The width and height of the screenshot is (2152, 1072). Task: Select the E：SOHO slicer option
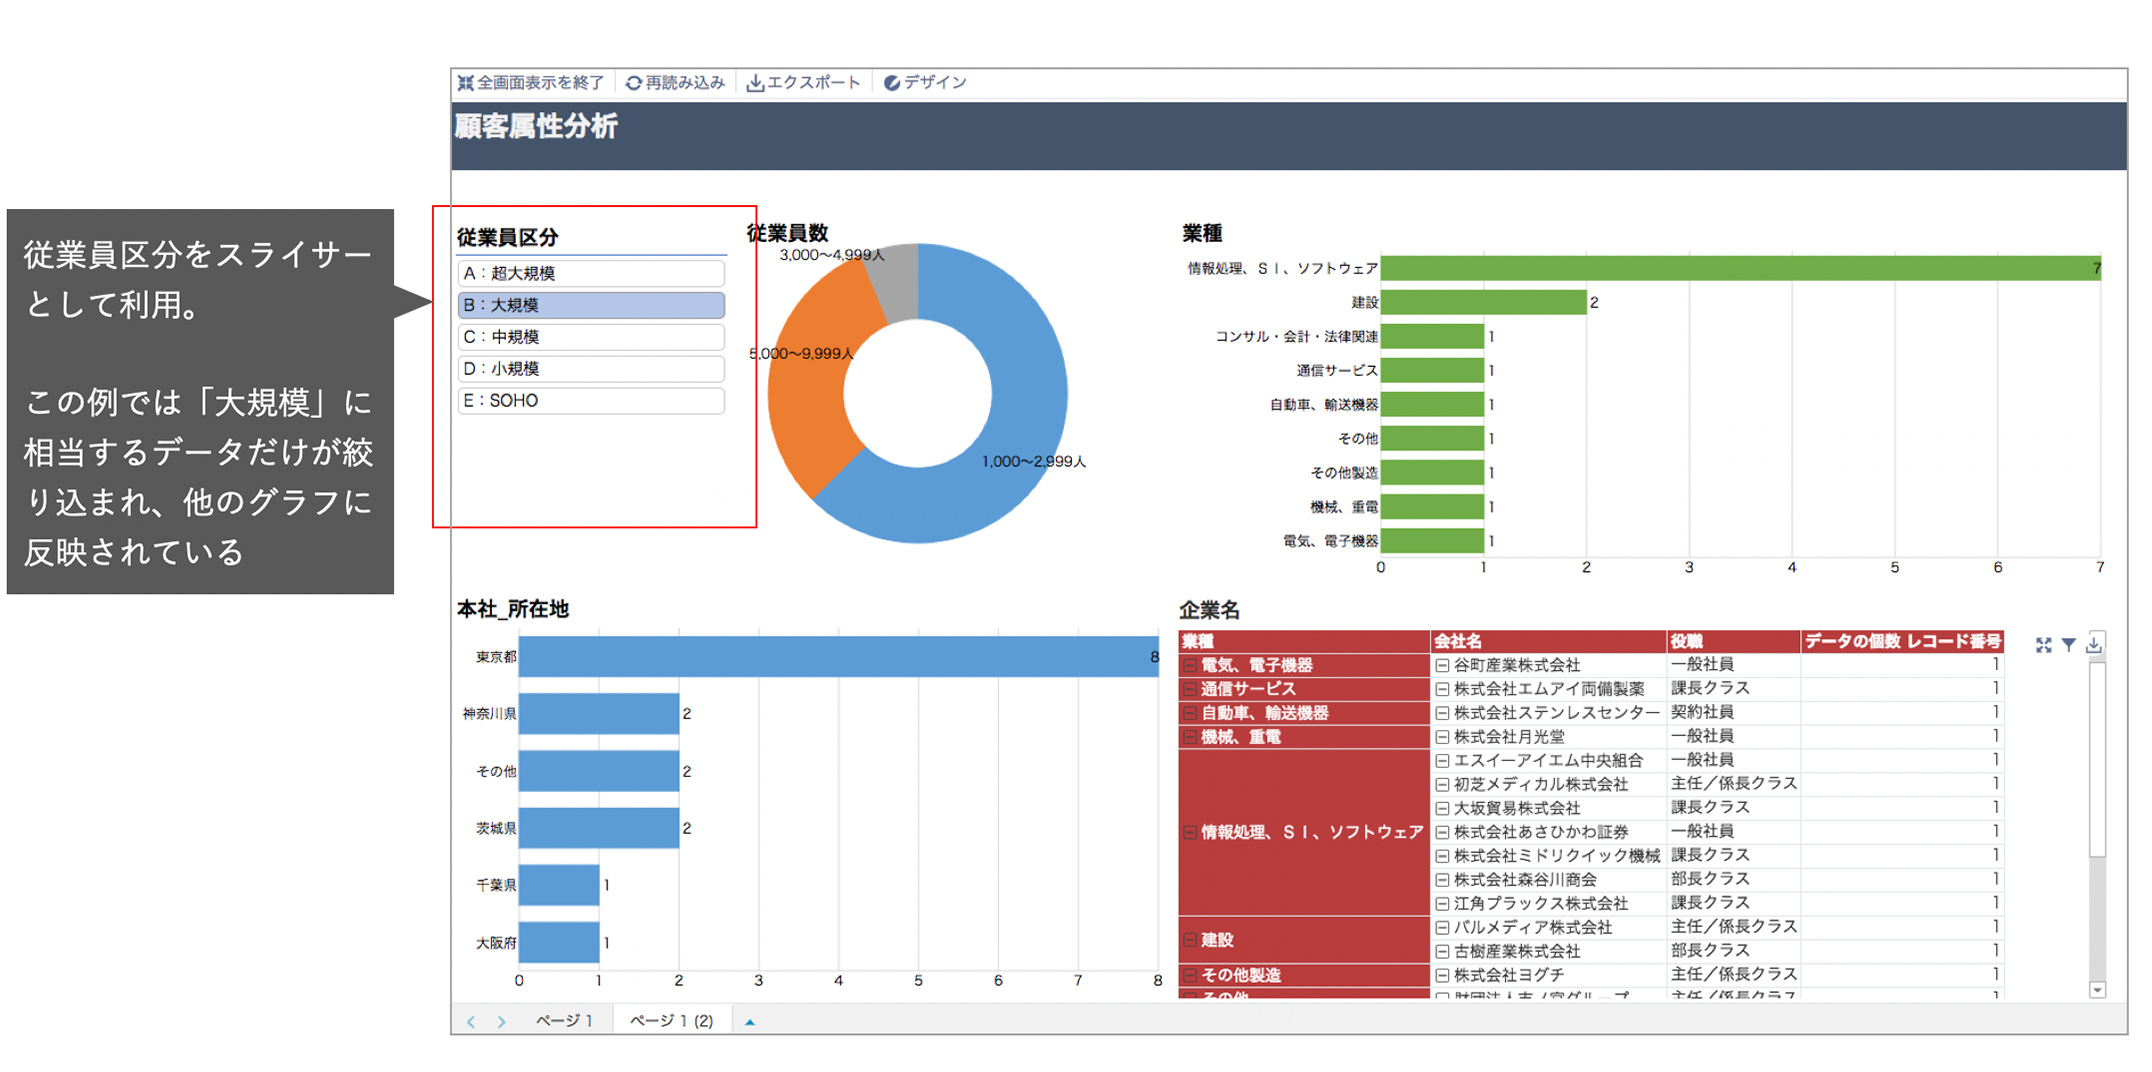(590, 401)
